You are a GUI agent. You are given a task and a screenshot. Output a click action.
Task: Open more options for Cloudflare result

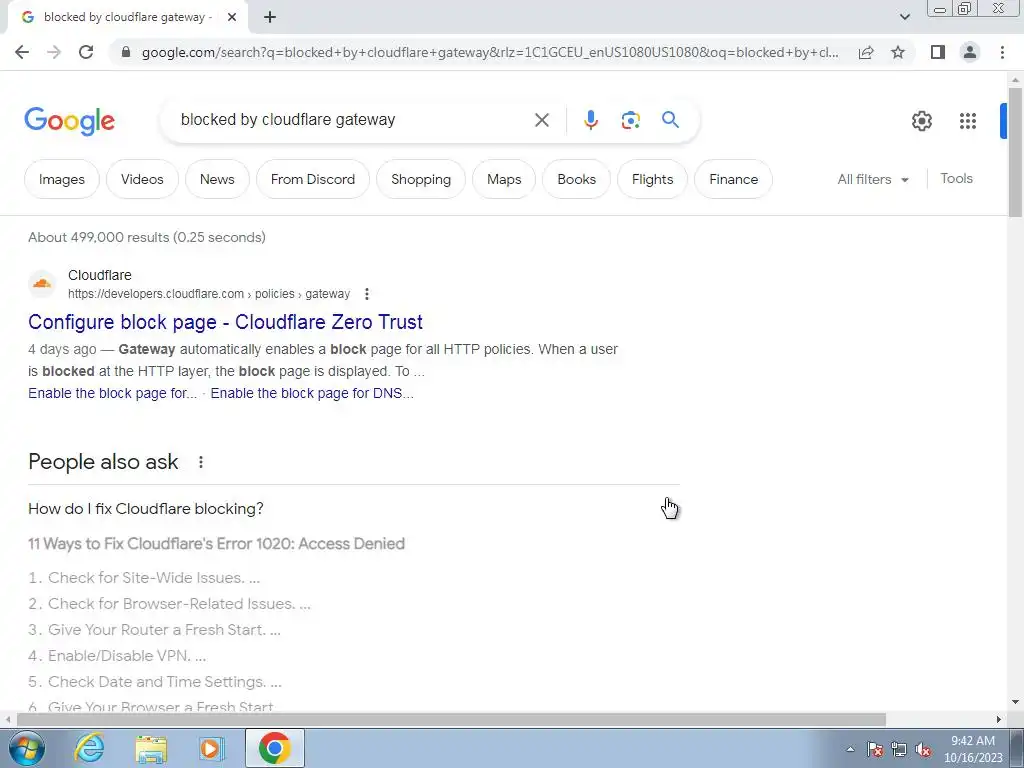tap(366, 294)
